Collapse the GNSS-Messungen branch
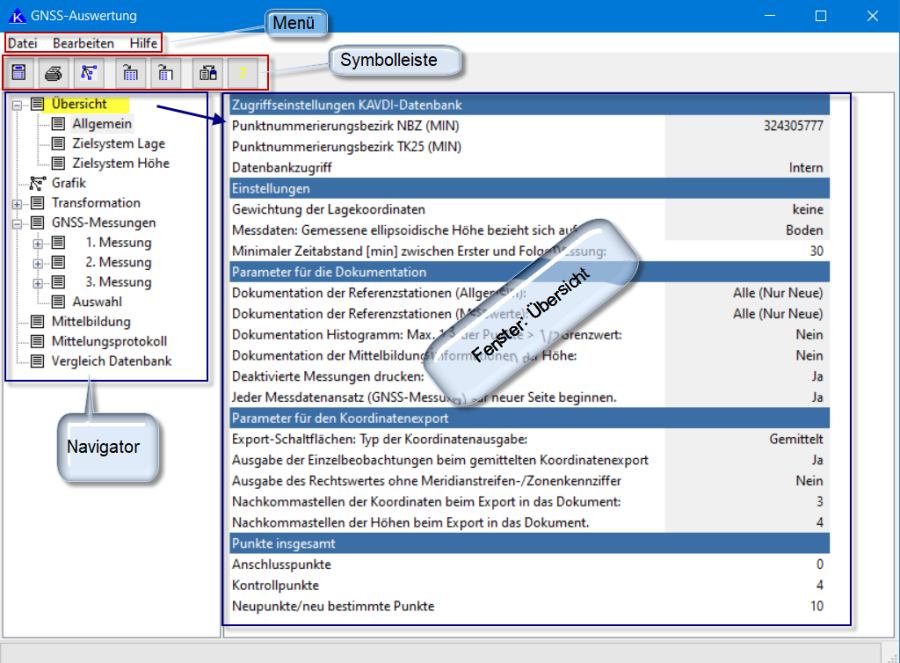Image resolution: width=900 pixels, height=663 pixels. (15, 223)
